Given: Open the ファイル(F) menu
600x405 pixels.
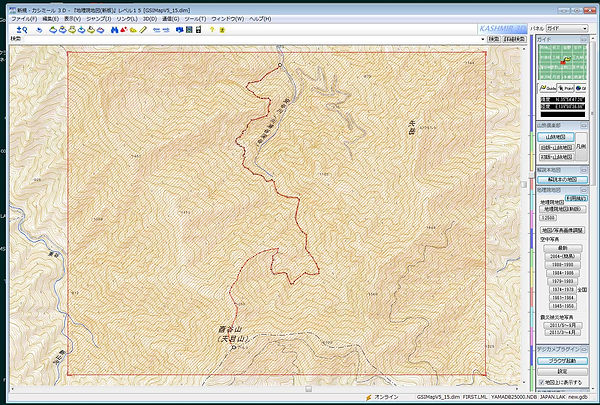Looking at the screenshot, I should click(24, 19).
